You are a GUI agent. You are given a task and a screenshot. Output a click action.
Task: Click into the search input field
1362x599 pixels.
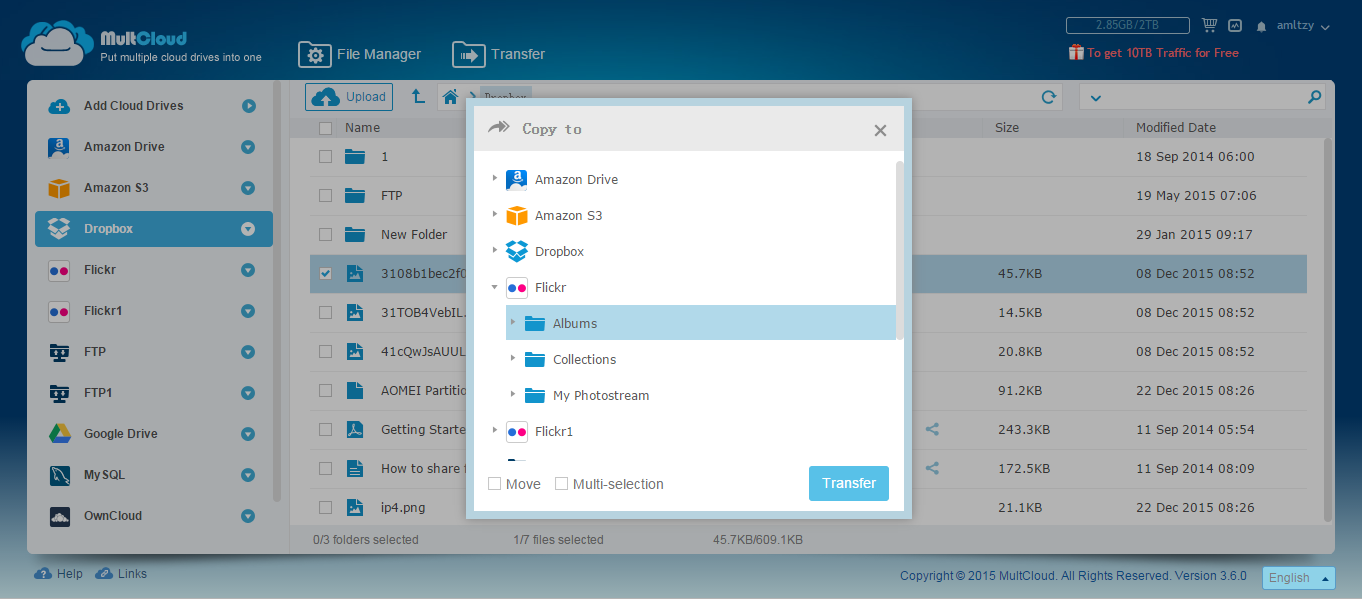[x=1203, y=98]
